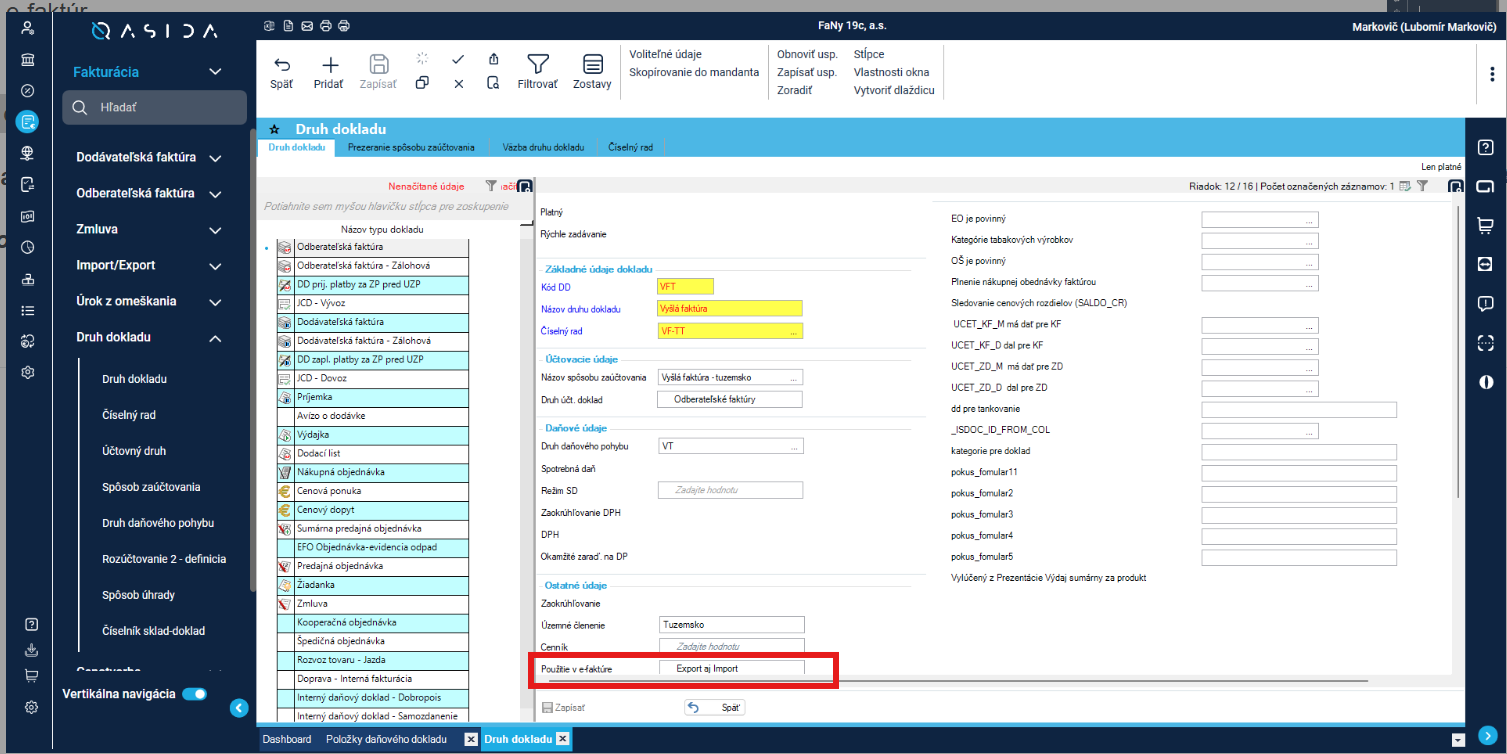Open the globe module in the left rail
1507x754 pixels.
click(28, 153)
